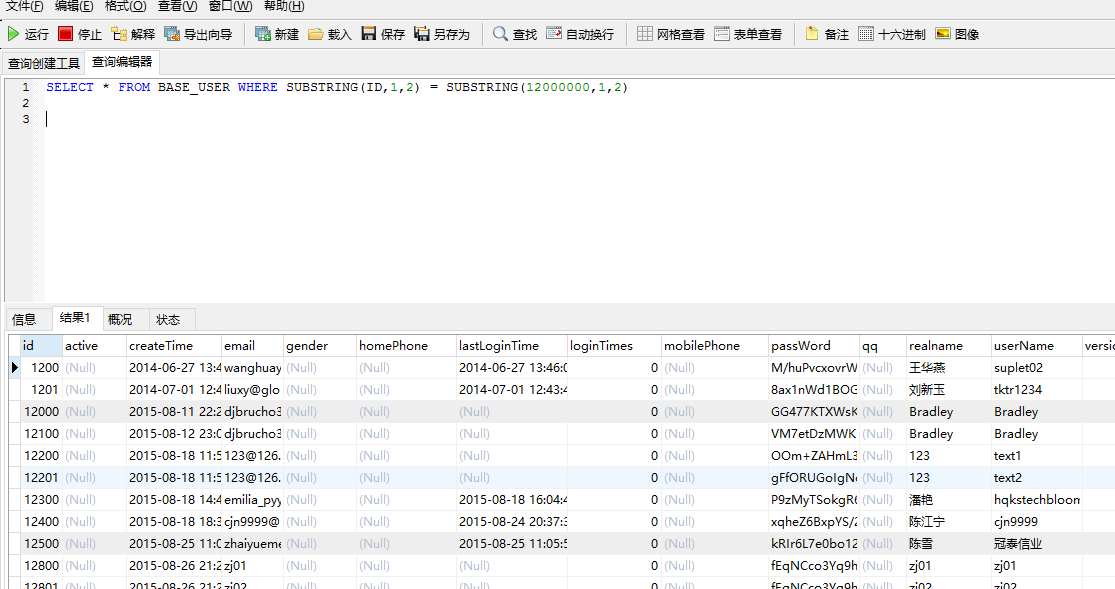The height and width of the screenshot is (589, 1115).
Task: Show 十六进制 hex view
Action: pos(892,34)
